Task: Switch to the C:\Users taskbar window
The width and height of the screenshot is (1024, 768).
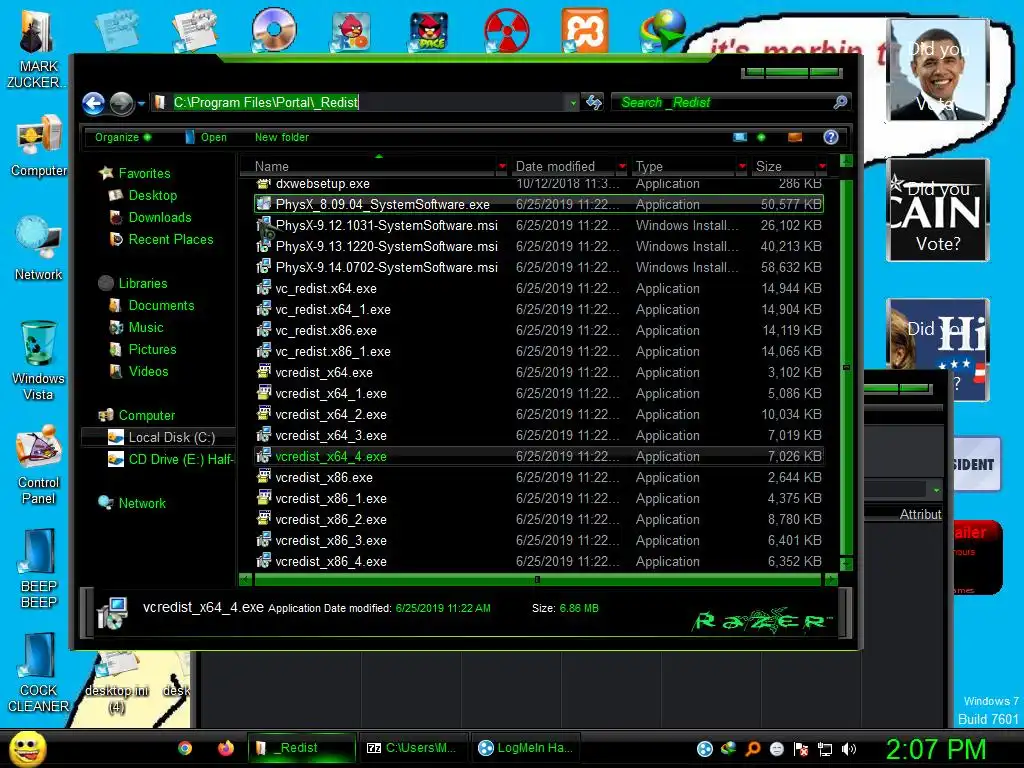Action: (x=413, y=748)
